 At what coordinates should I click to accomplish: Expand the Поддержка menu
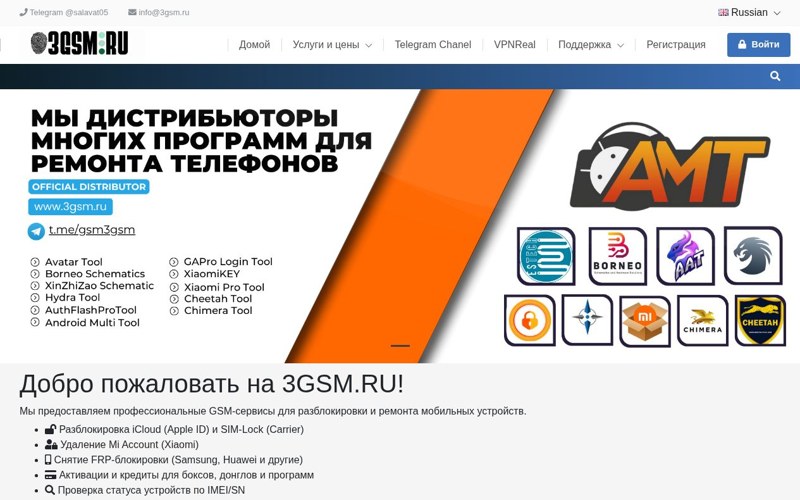point(591,44)
